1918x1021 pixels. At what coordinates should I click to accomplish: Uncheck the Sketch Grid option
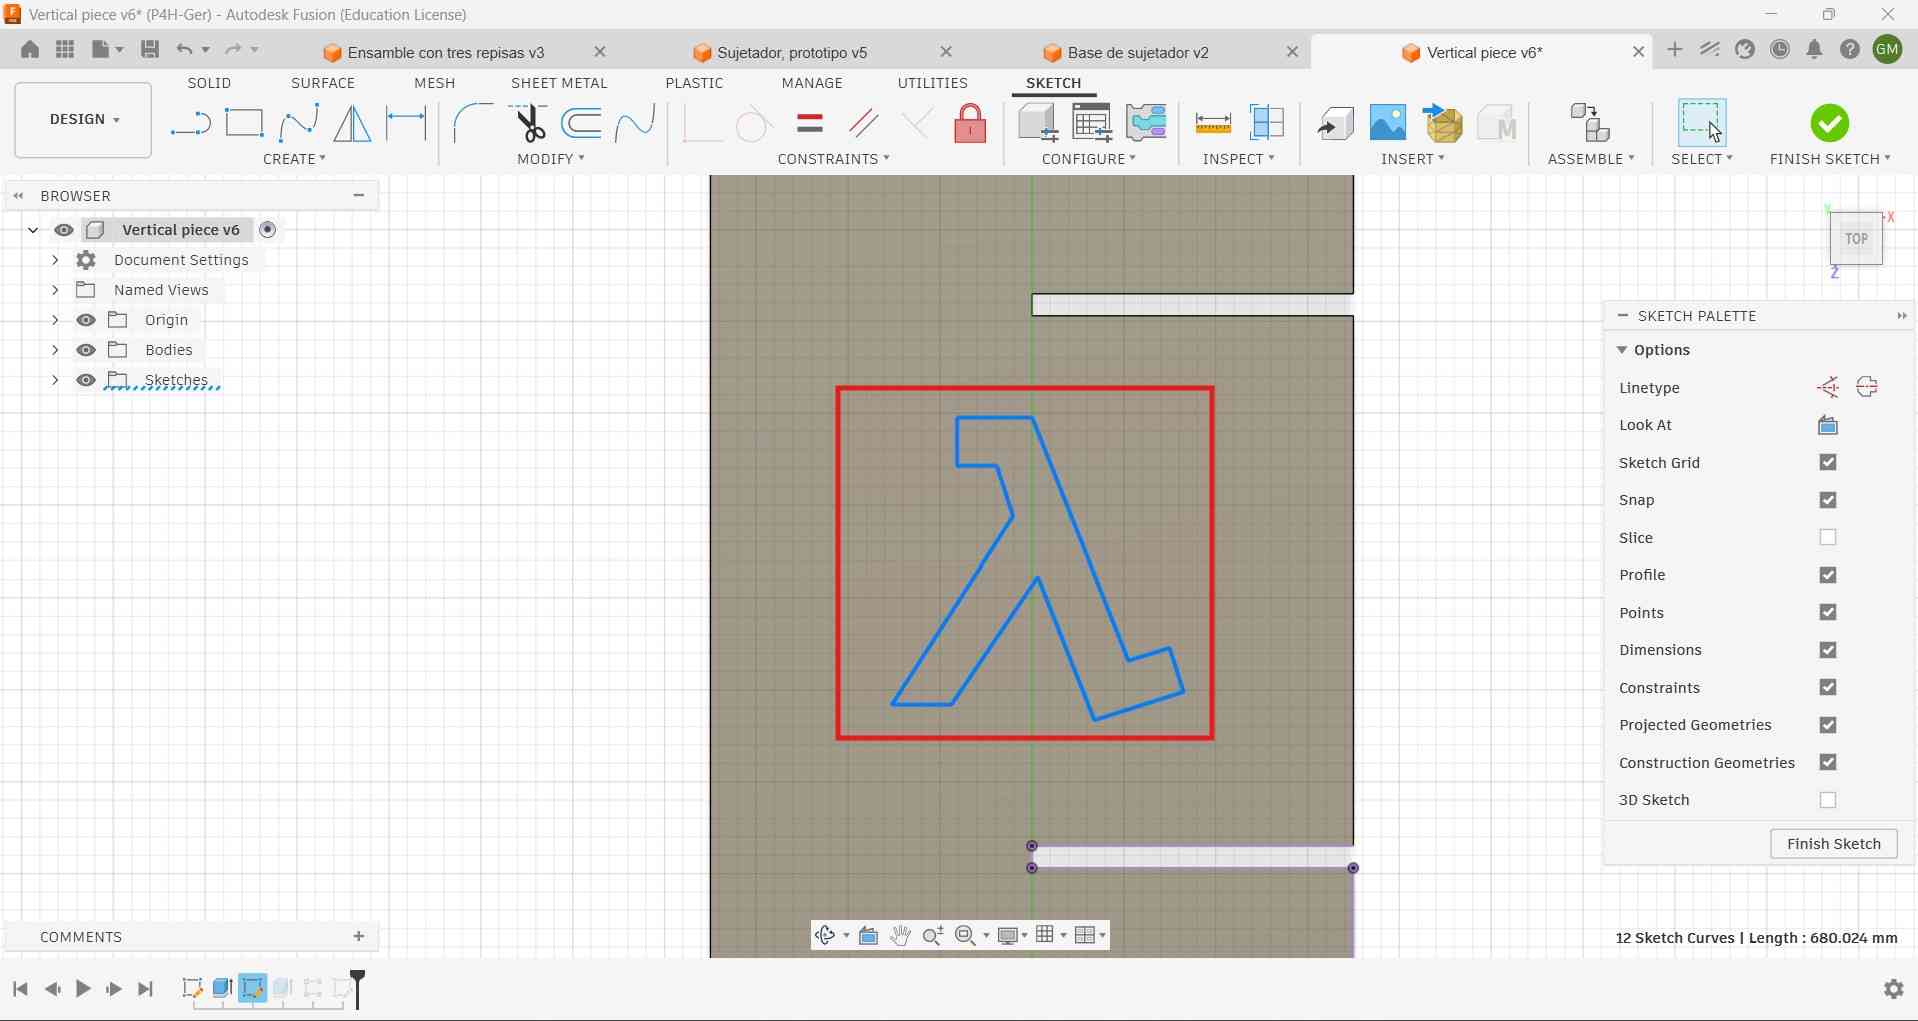tap(1828, 462)
